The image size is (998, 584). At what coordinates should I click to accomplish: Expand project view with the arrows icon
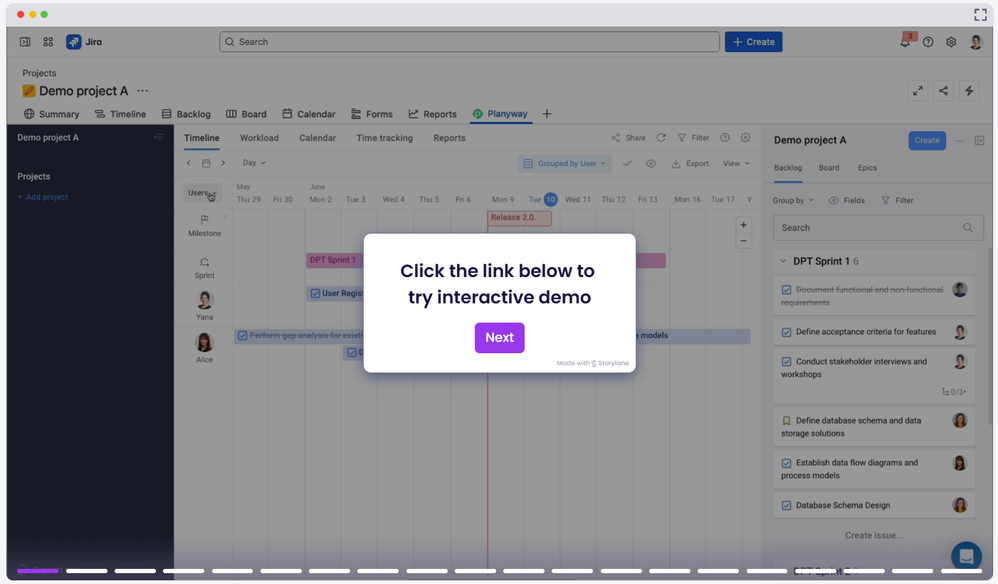click(x=918, y=91)
